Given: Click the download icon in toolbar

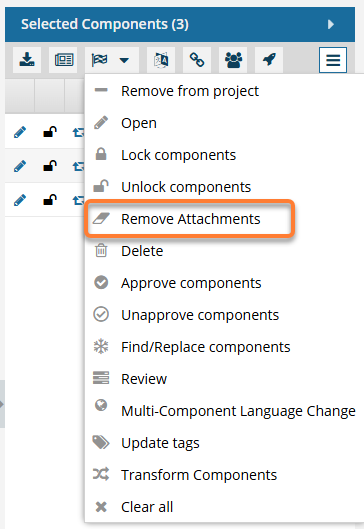Looking at the screenshot, I should click(27, 60).
